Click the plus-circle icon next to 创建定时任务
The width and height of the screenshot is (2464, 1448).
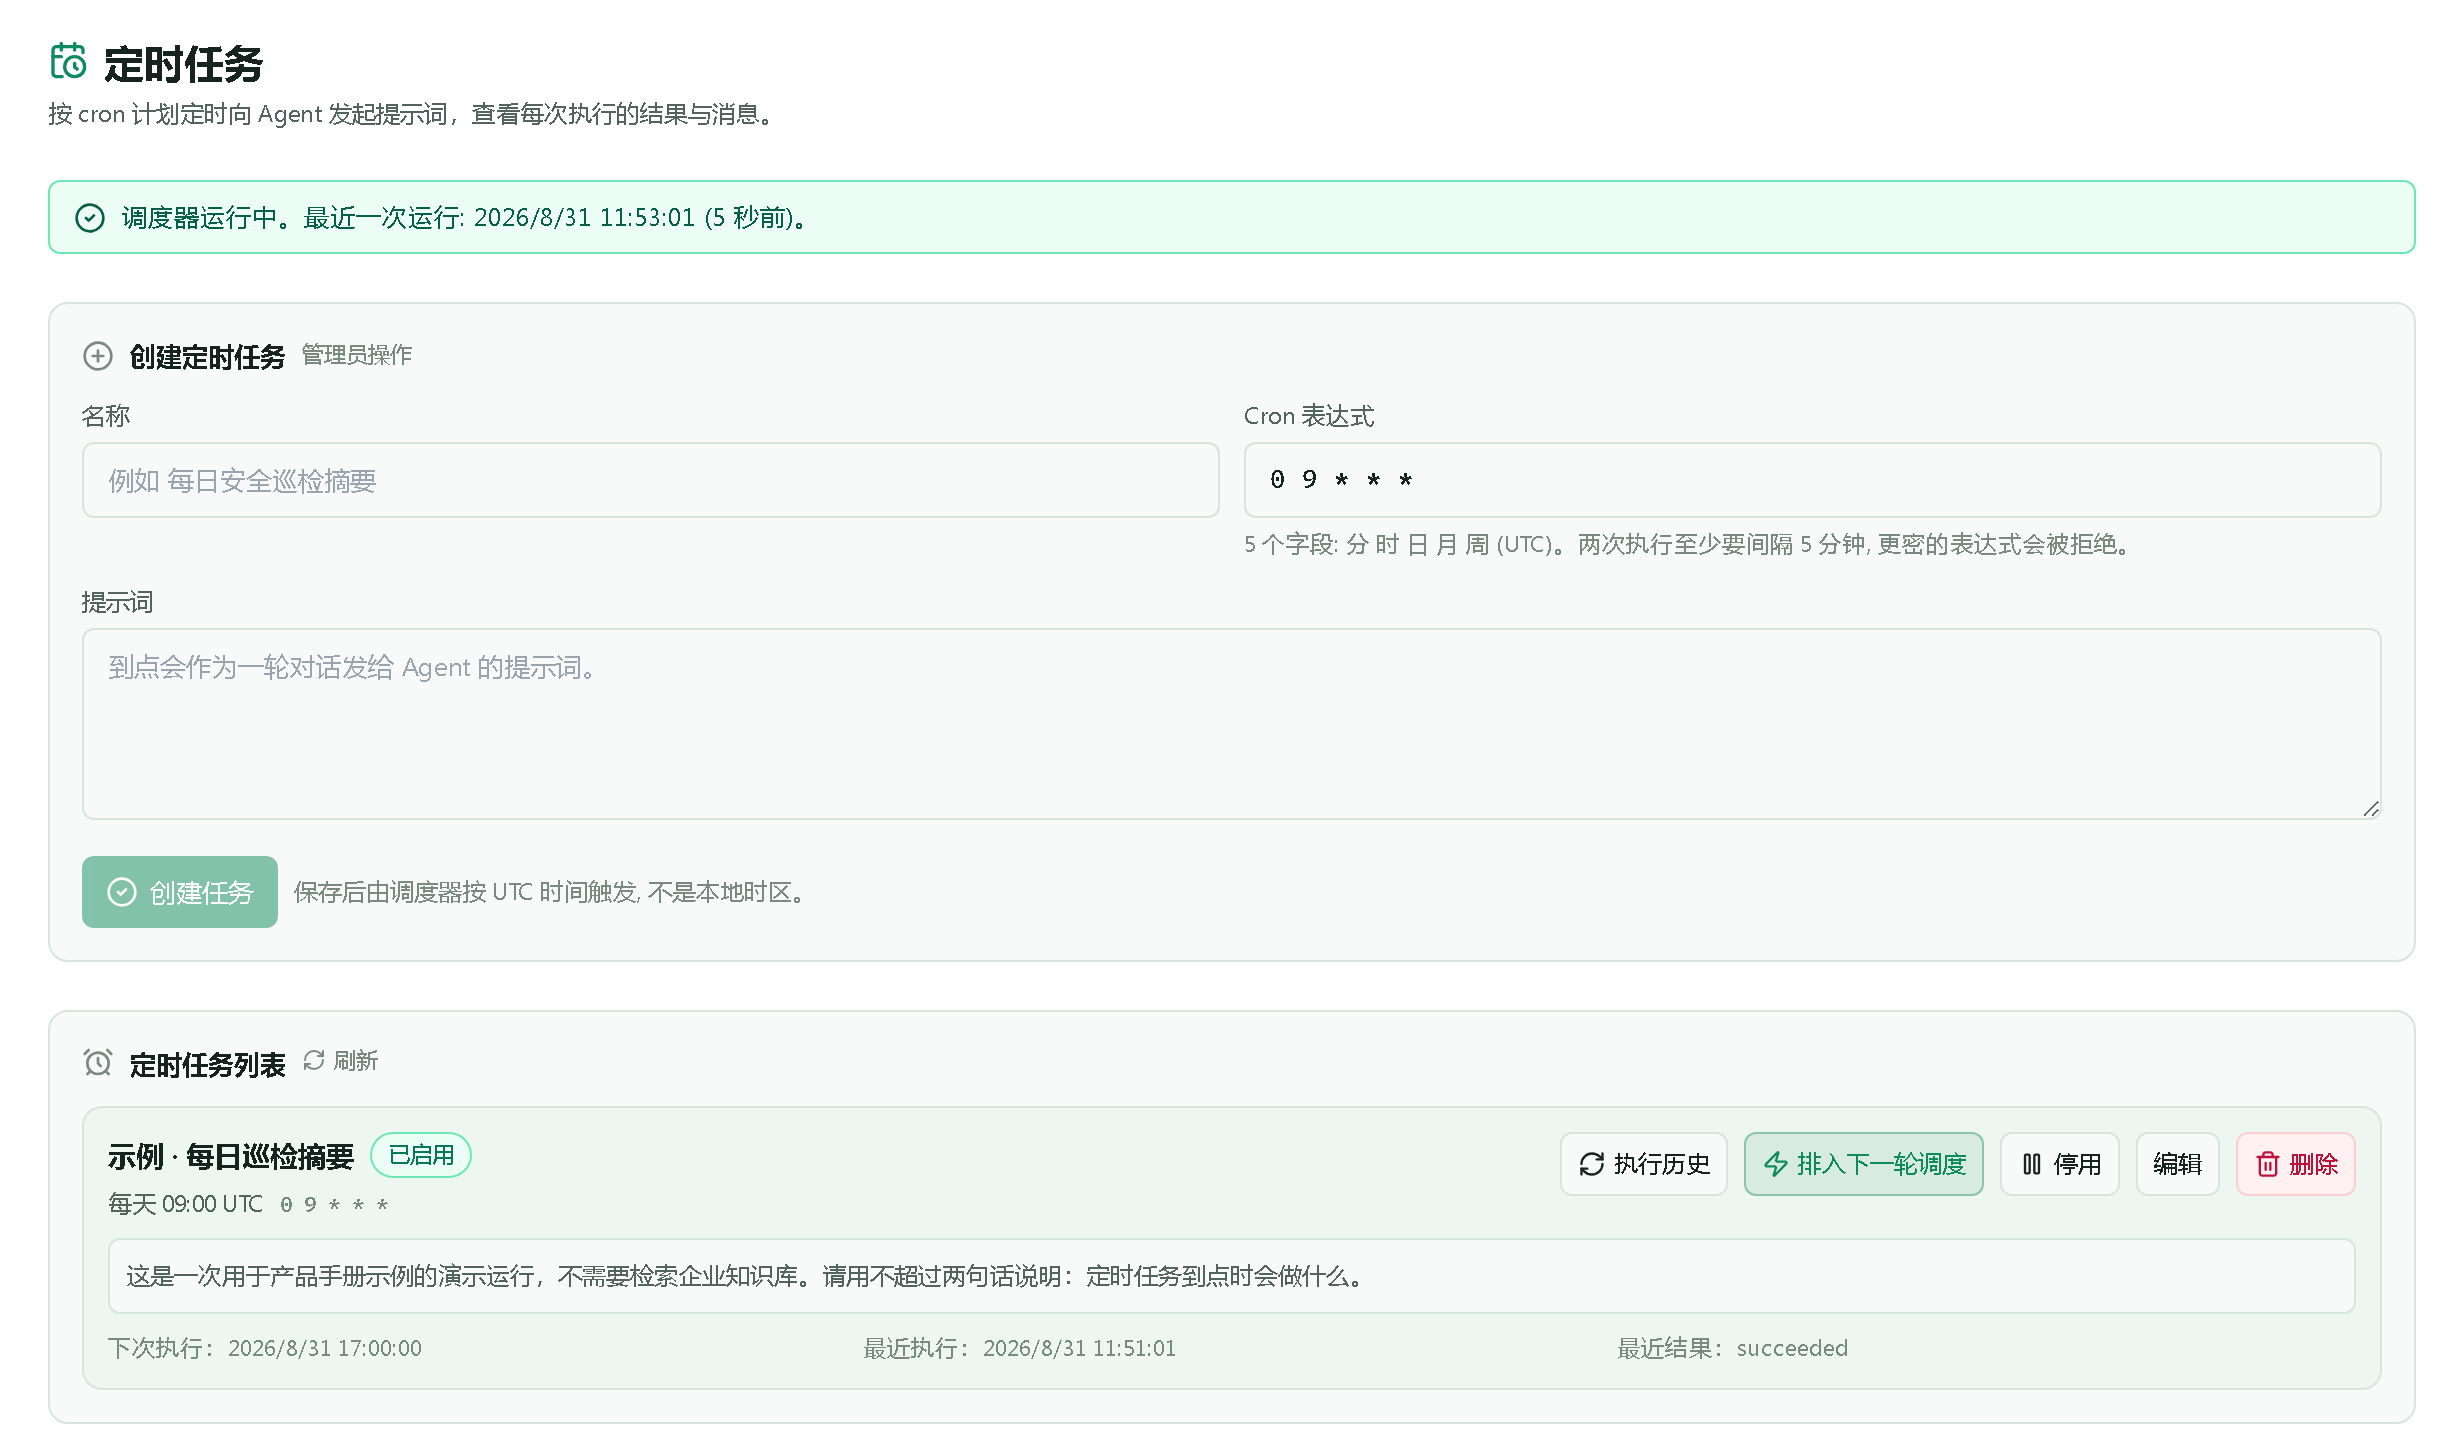tap(98, 356)
